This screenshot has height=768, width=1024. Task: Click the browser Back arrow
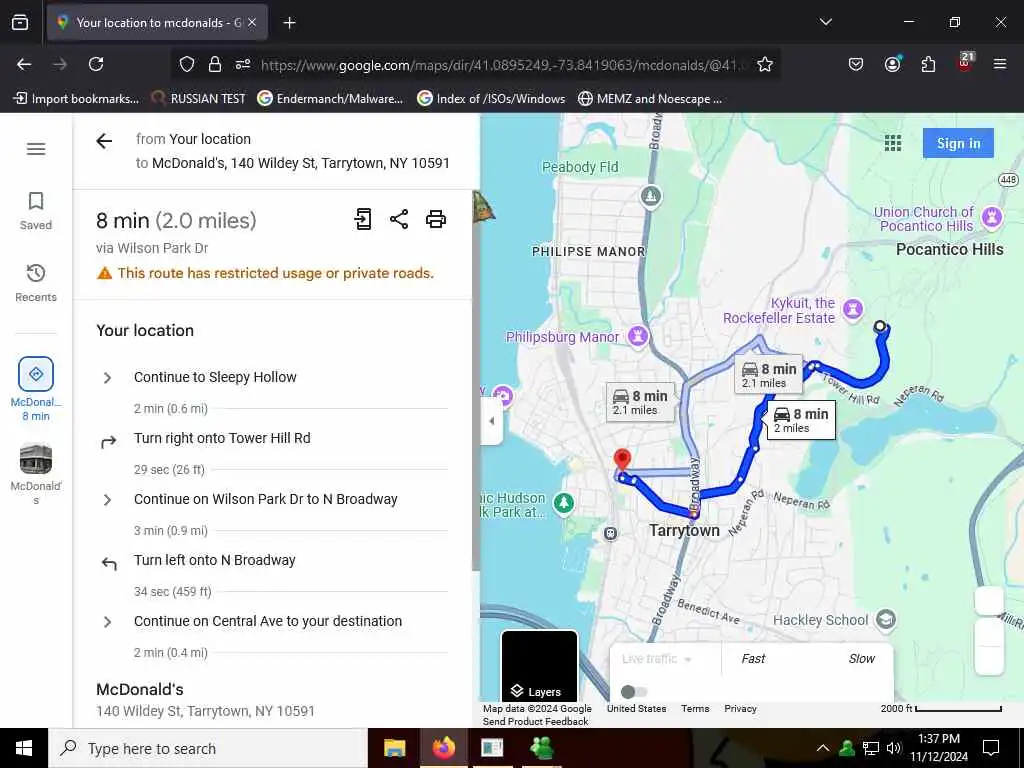click(24, 64)
